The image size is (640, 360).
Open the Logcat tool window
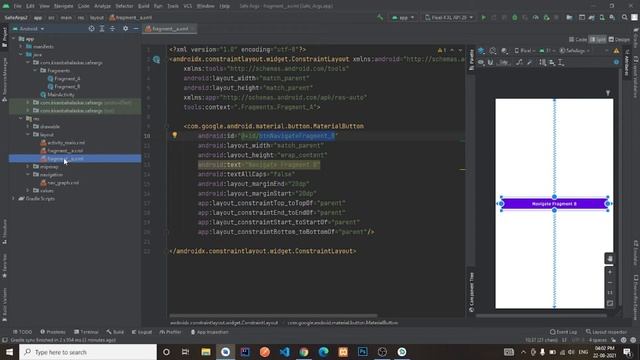[142, 332]
